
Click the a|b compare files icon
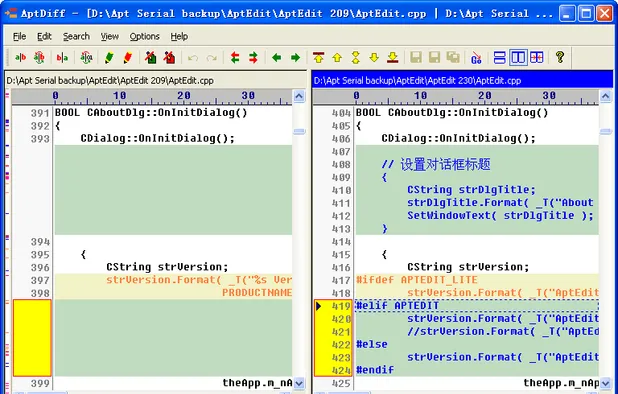20,58
